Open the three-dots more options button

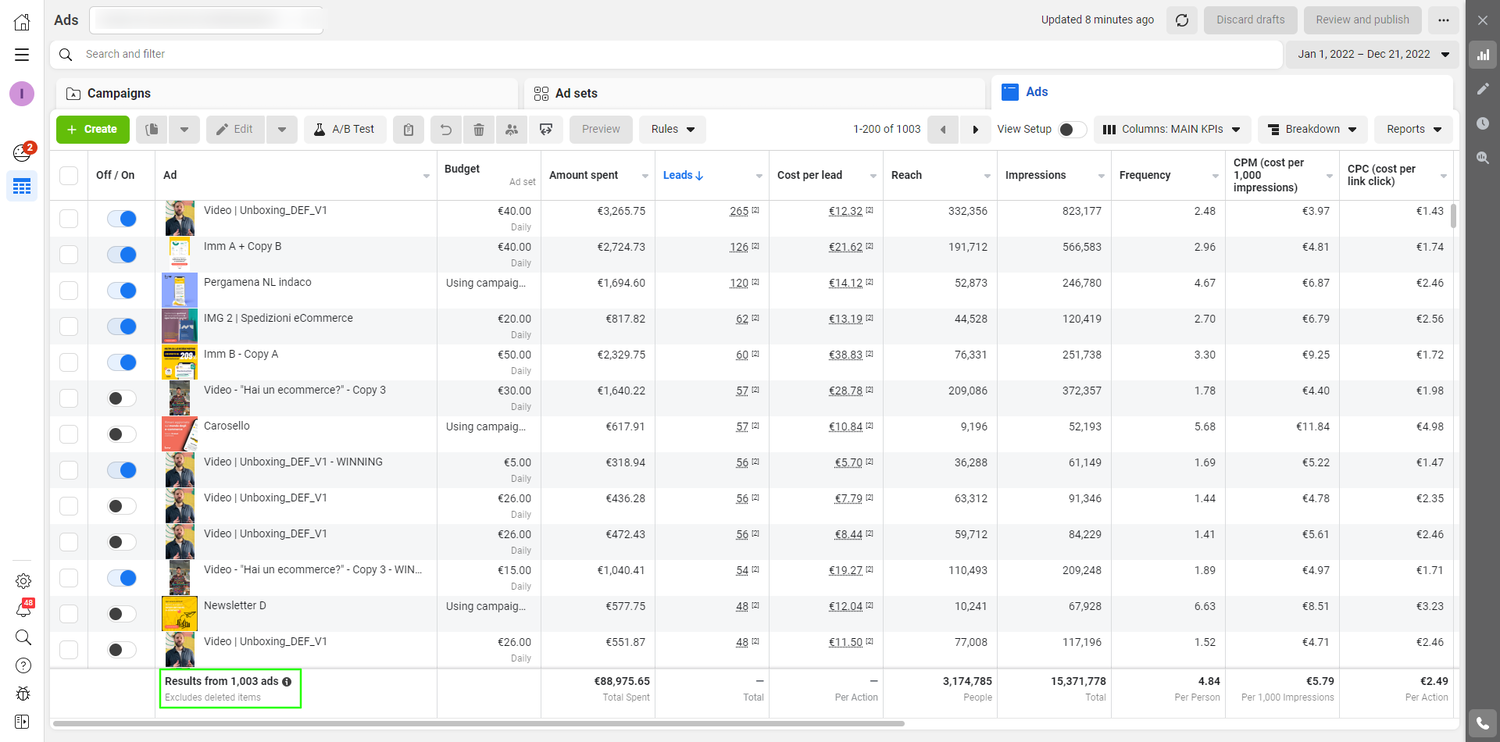(1443, 20)
